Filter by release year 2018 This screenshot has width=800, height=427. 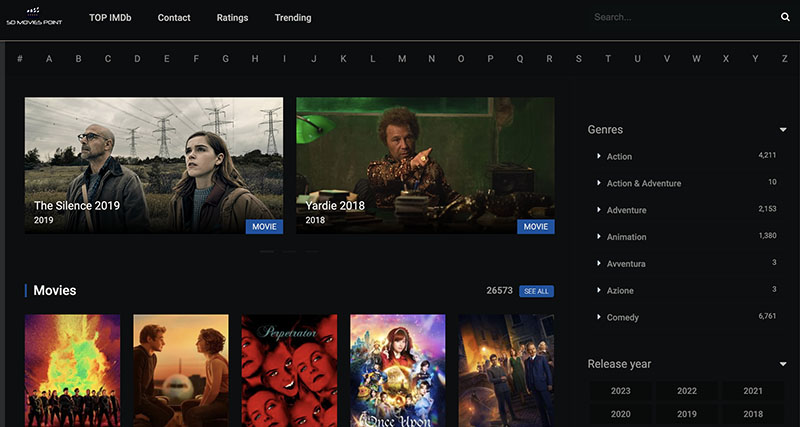[753, 414]
